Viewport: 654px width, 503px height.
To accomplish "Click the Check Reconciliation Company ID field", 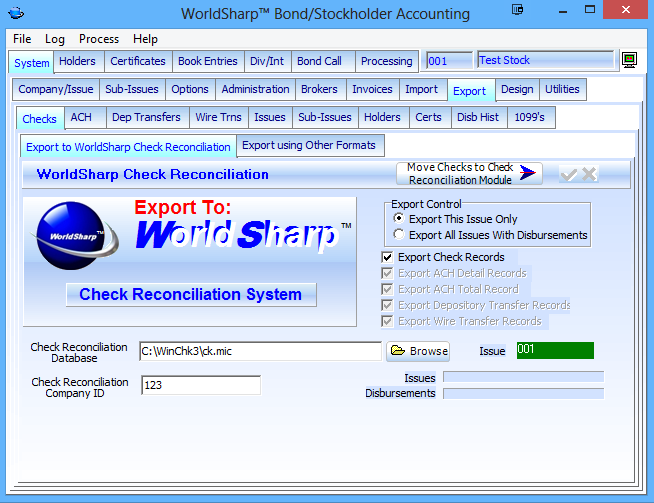I will [201, 385].
